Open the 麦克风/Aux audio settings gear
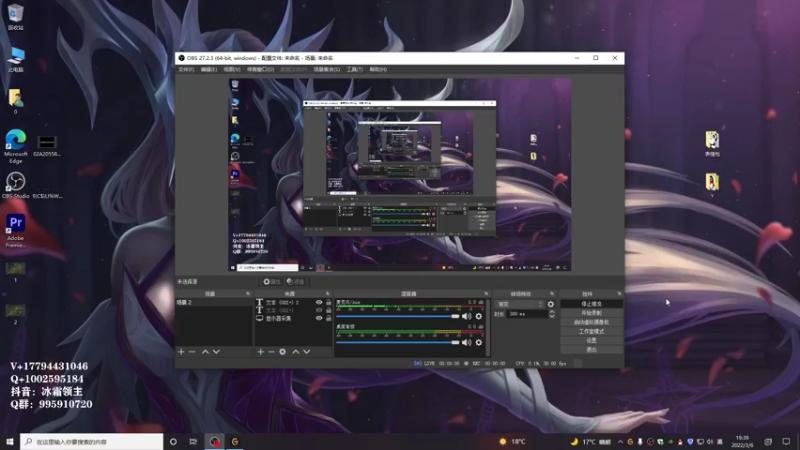Viewport: 800px width, 450px height. click(479, 316)
